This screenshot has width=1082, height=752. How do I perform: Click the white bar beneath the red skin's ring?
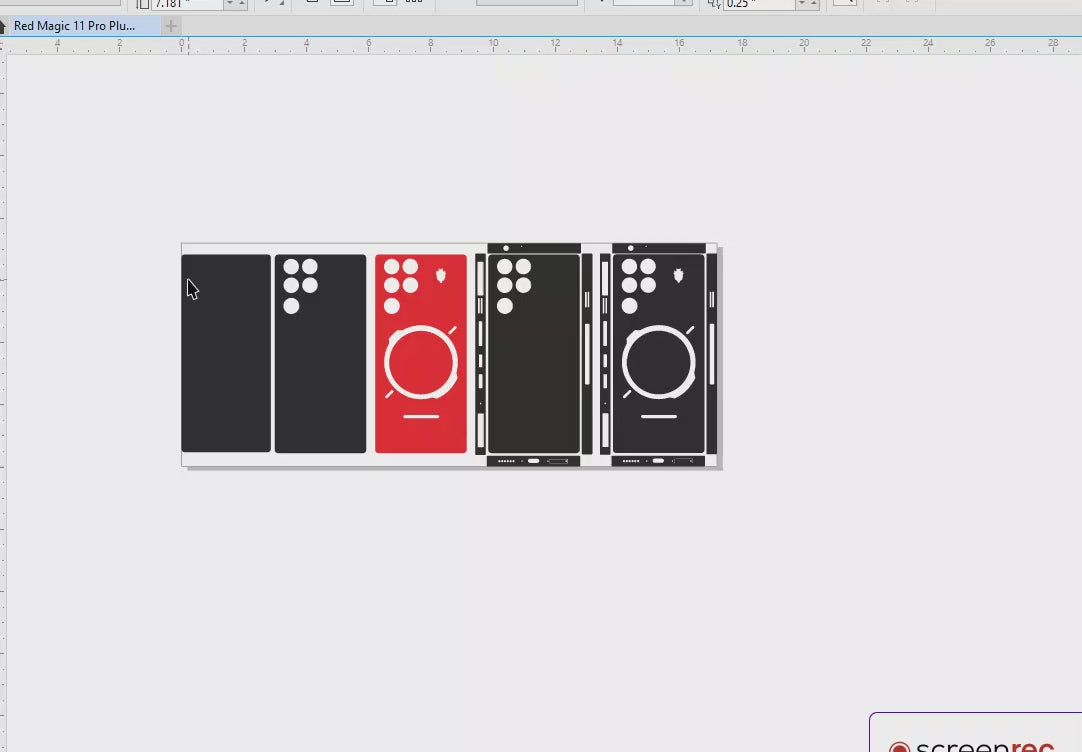(x=421, y=416)
